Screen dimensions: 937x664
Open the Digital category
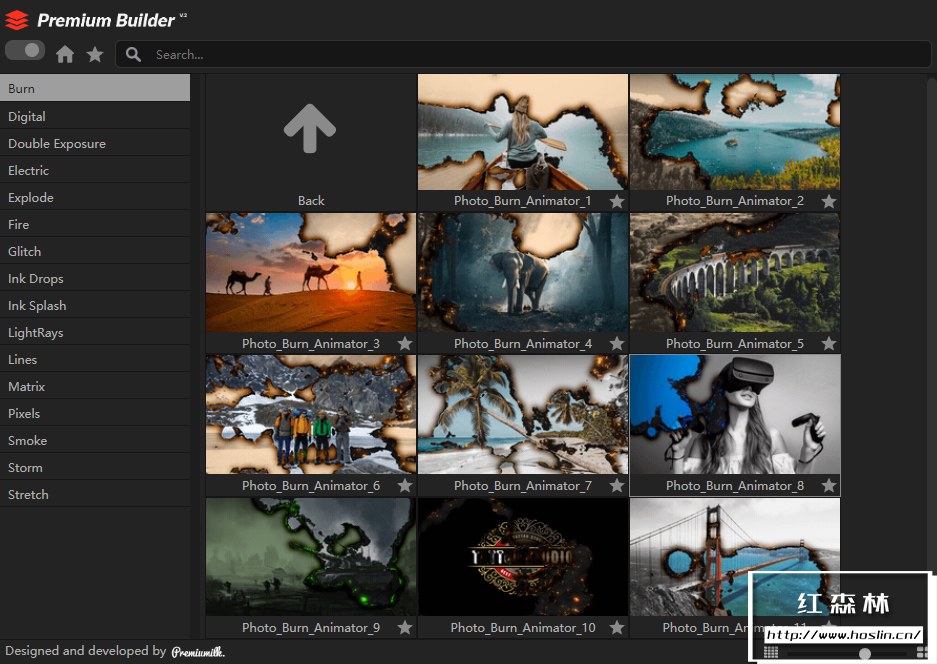(x=95, y=116)
